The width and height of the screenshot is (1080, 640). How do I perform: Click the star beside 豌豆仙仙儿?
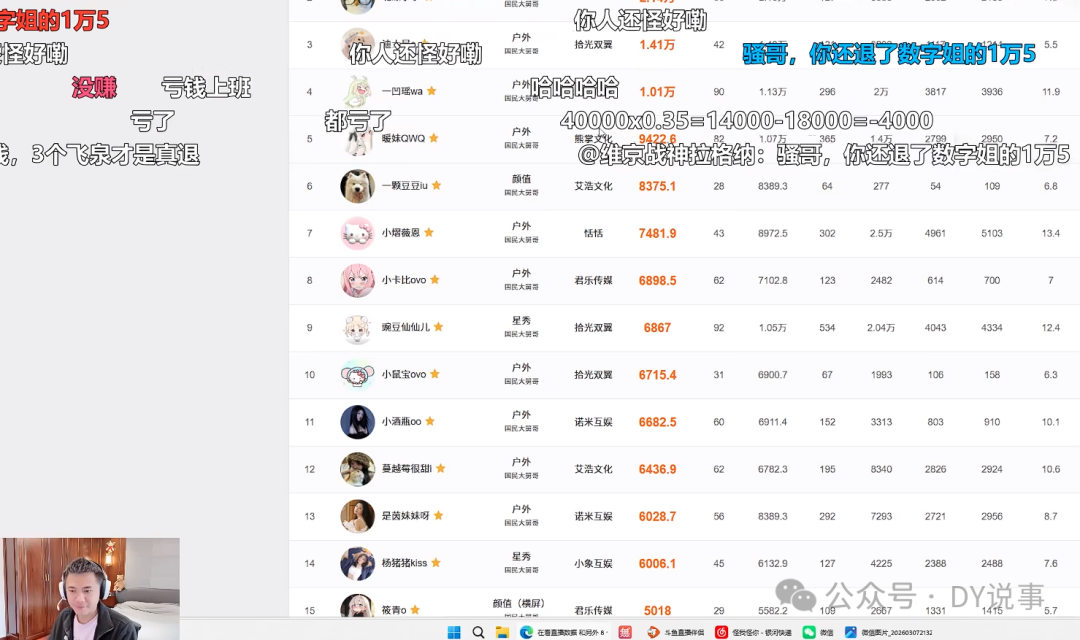[x=439, y=327]
